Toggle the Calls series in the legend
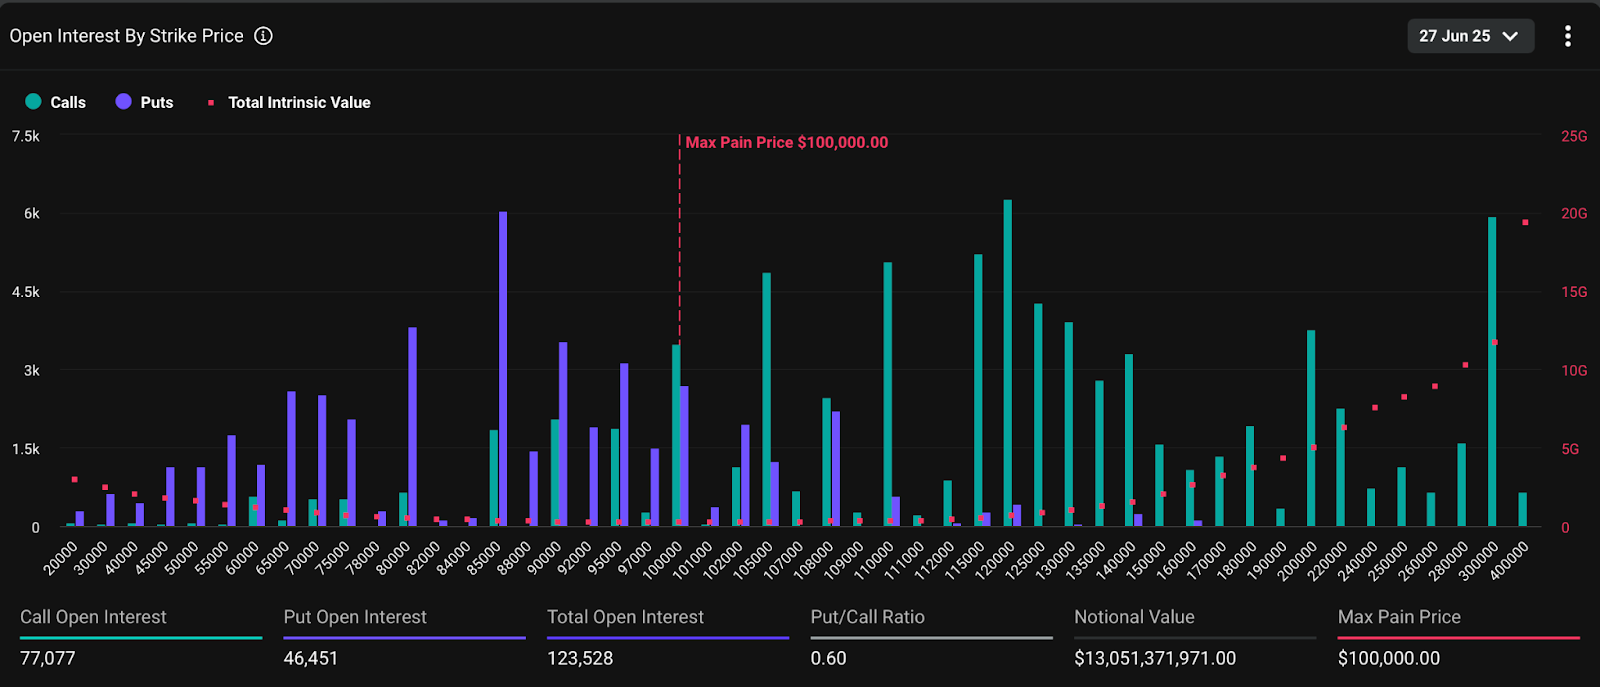 coord(56,102)
